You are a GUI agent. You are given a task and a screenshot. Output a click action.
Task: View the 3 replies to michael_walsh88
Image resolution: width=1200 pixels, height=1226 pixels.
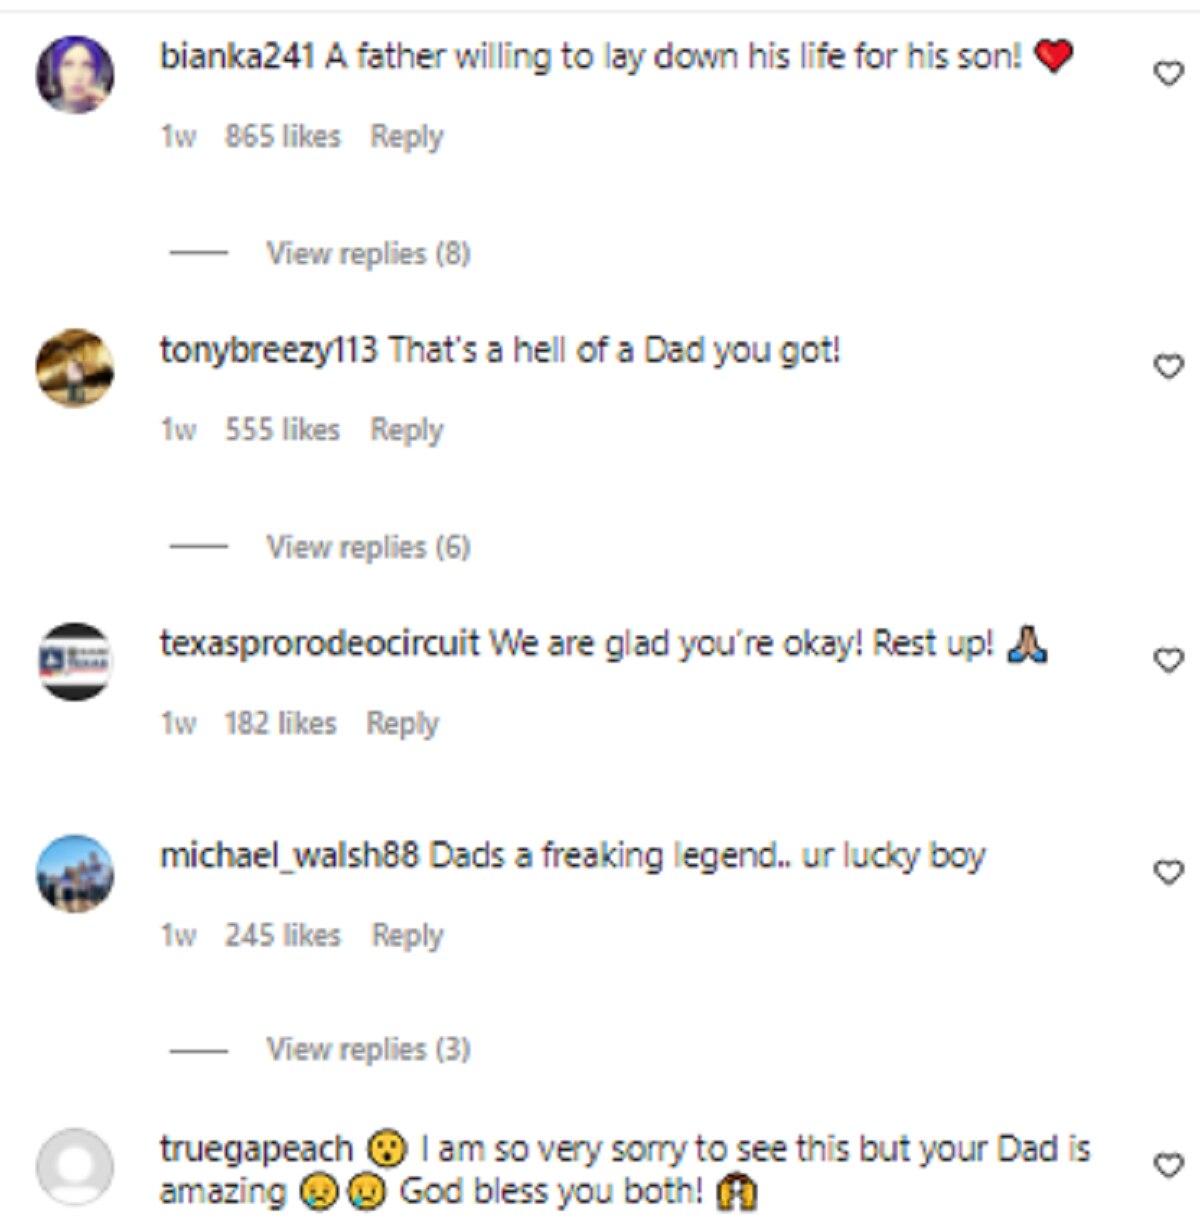(x=368, y=1049)
